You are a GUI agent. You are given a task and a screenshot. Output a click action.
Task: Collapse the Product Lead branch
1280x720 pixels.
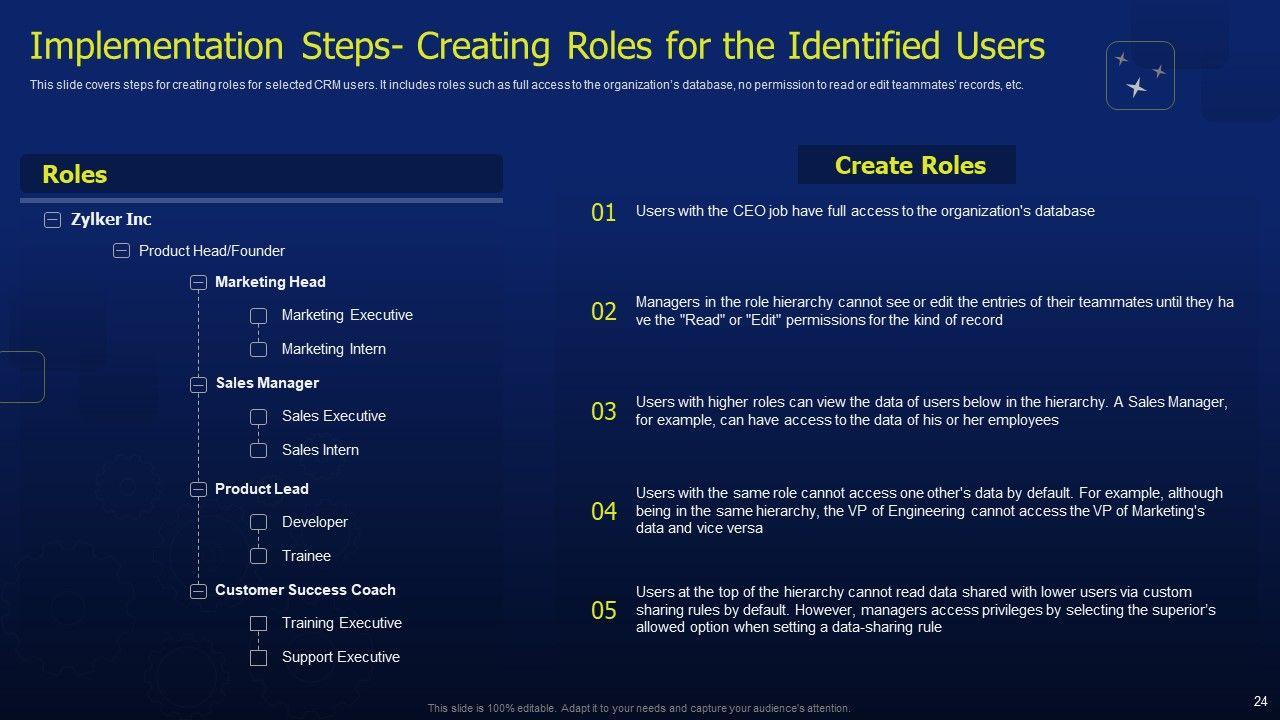pos(198,490)
